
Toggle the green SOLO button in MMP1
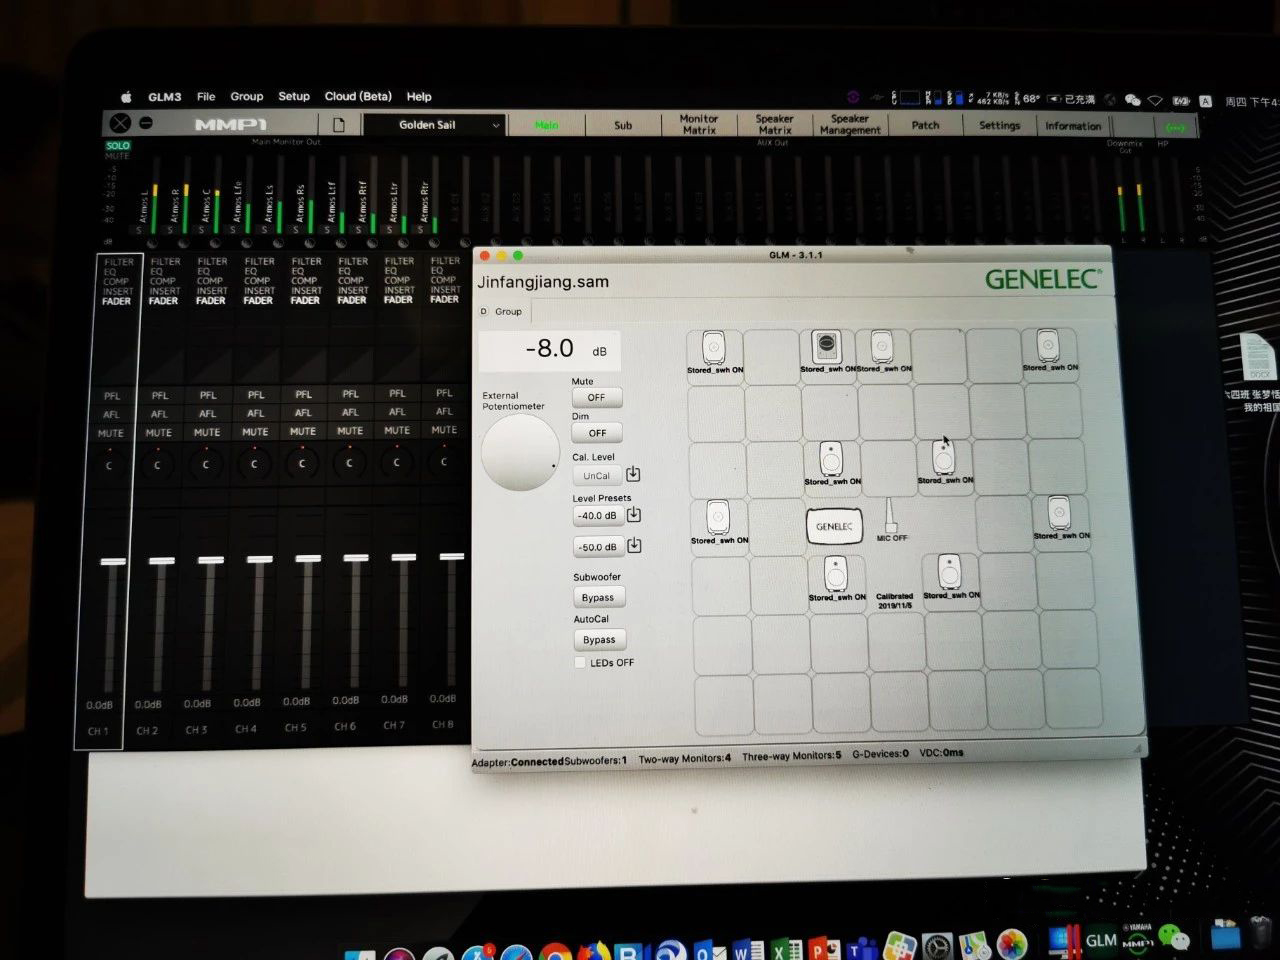click(x=118, y=145)
